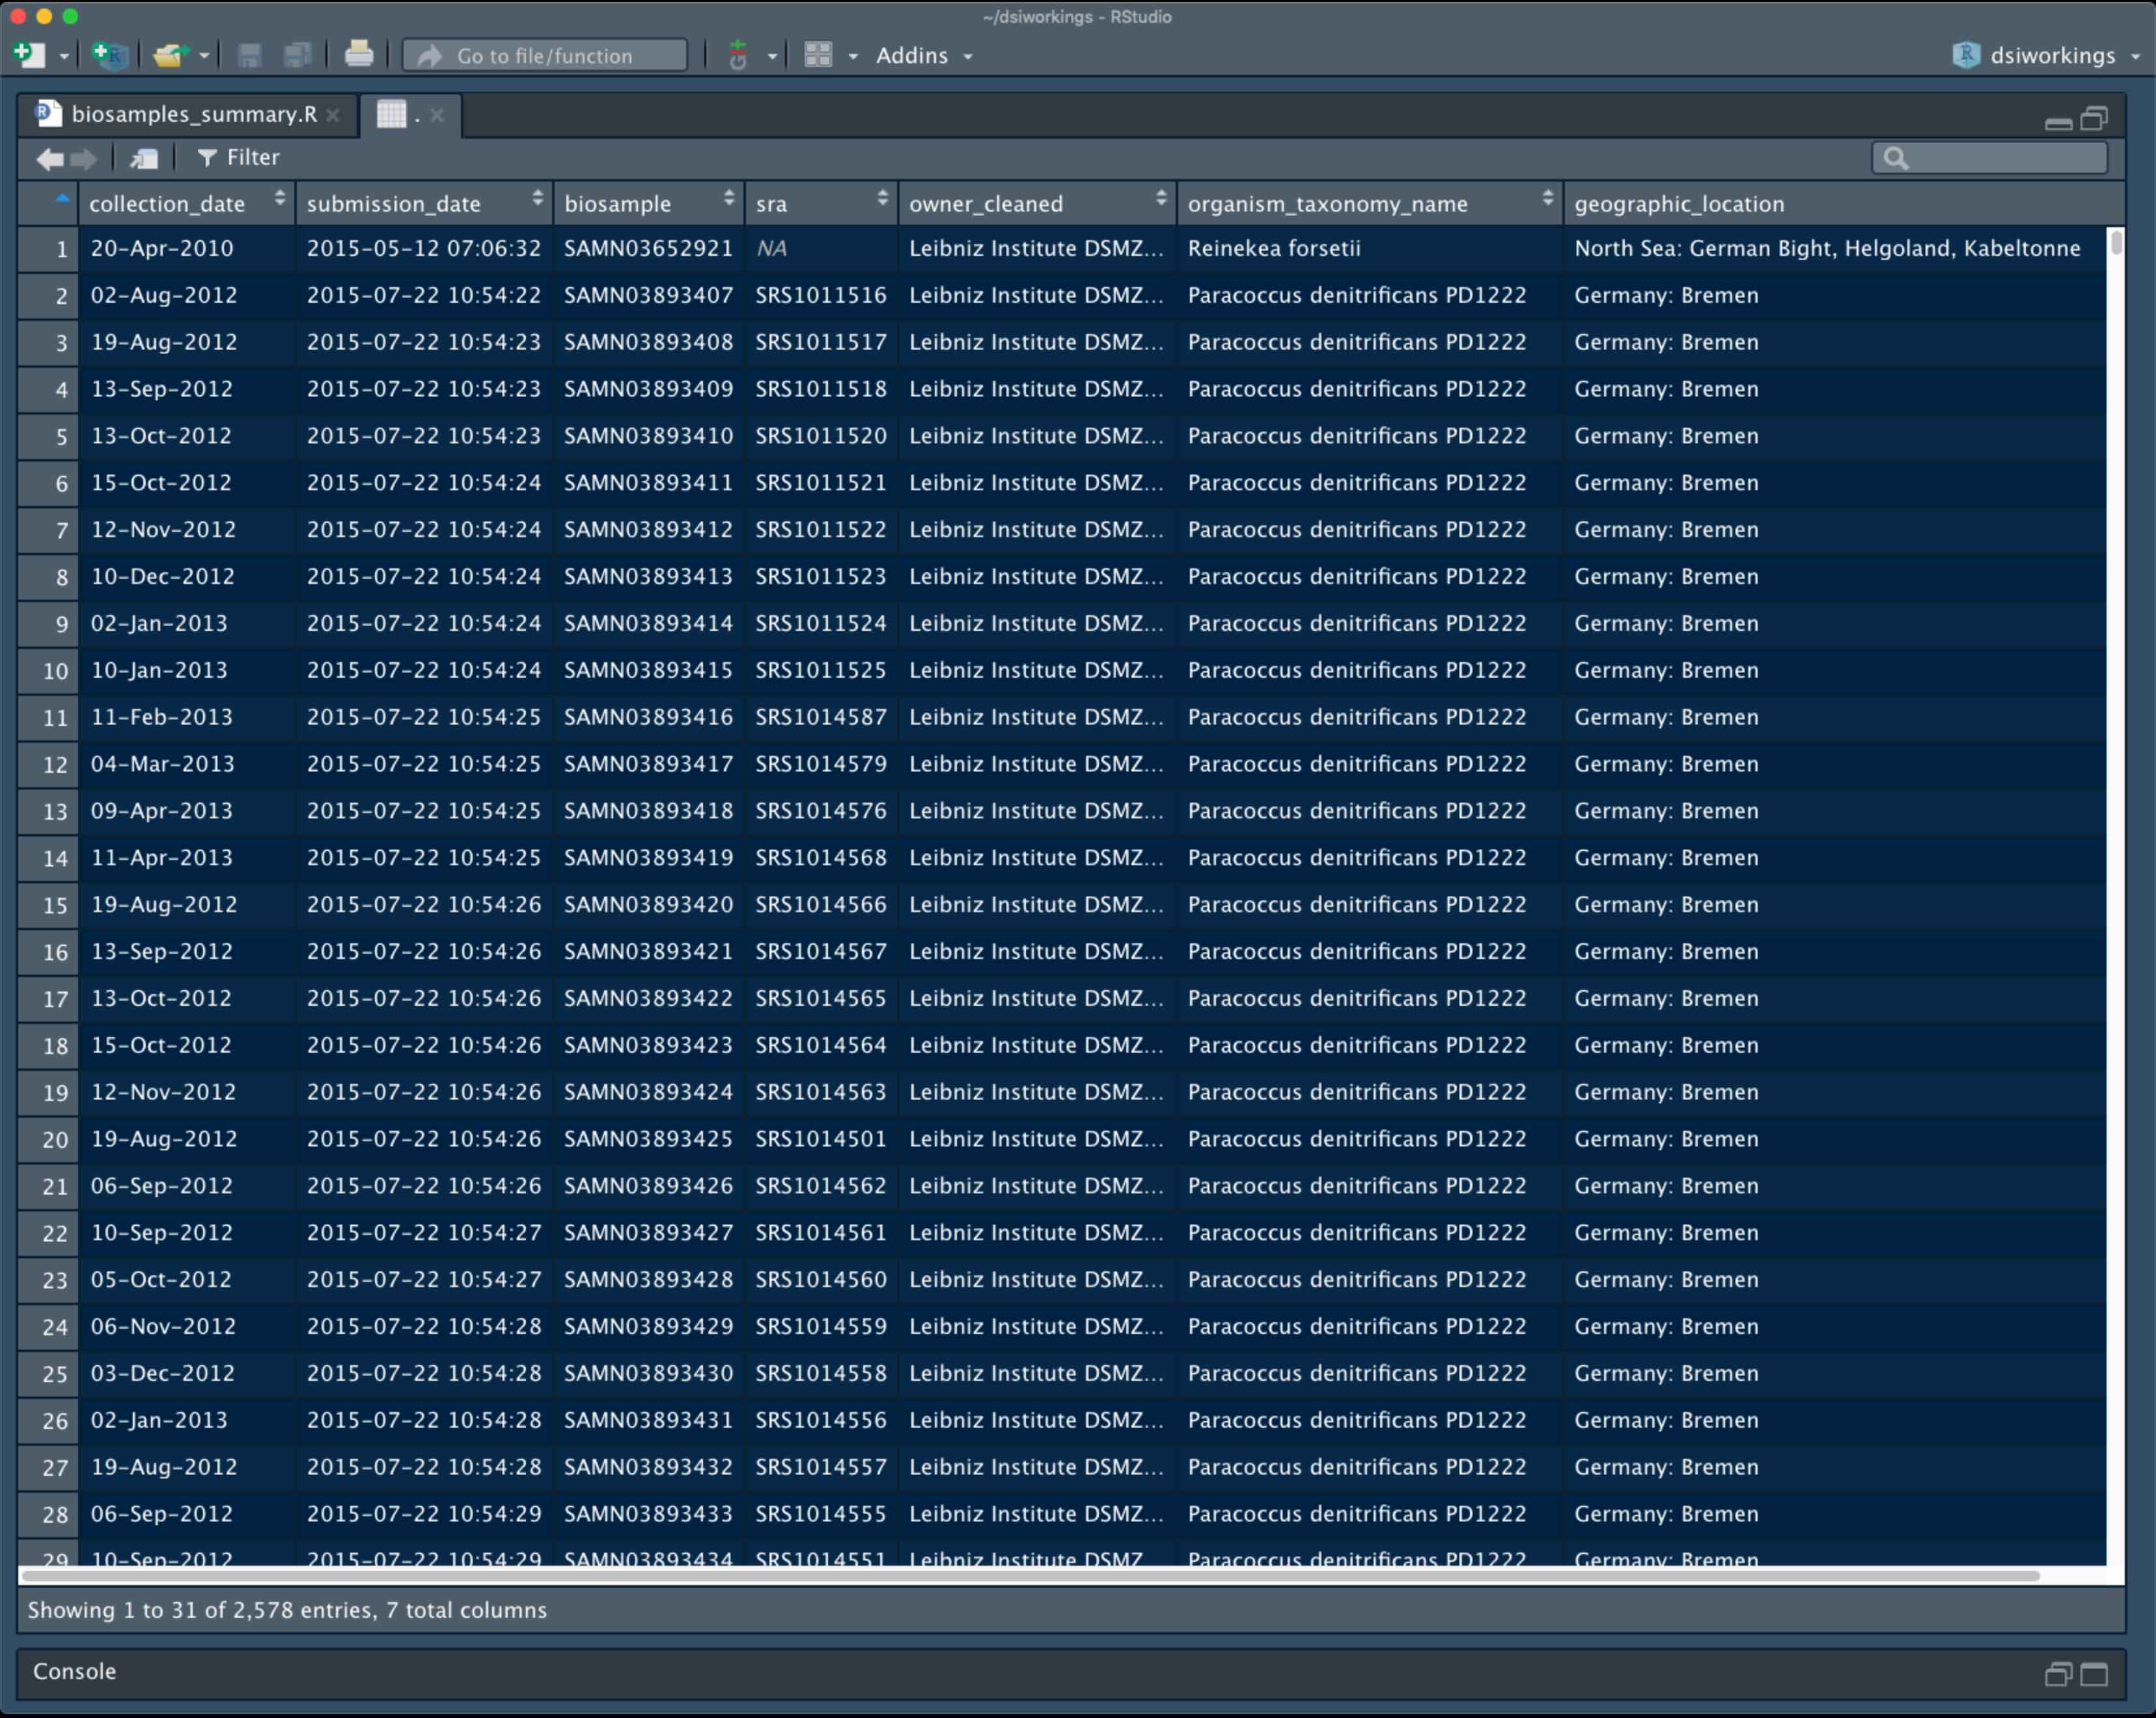This screenshot has height=1718, width=2156.
Task: Go back to previous source location
Action: click(x=50, y=158)
